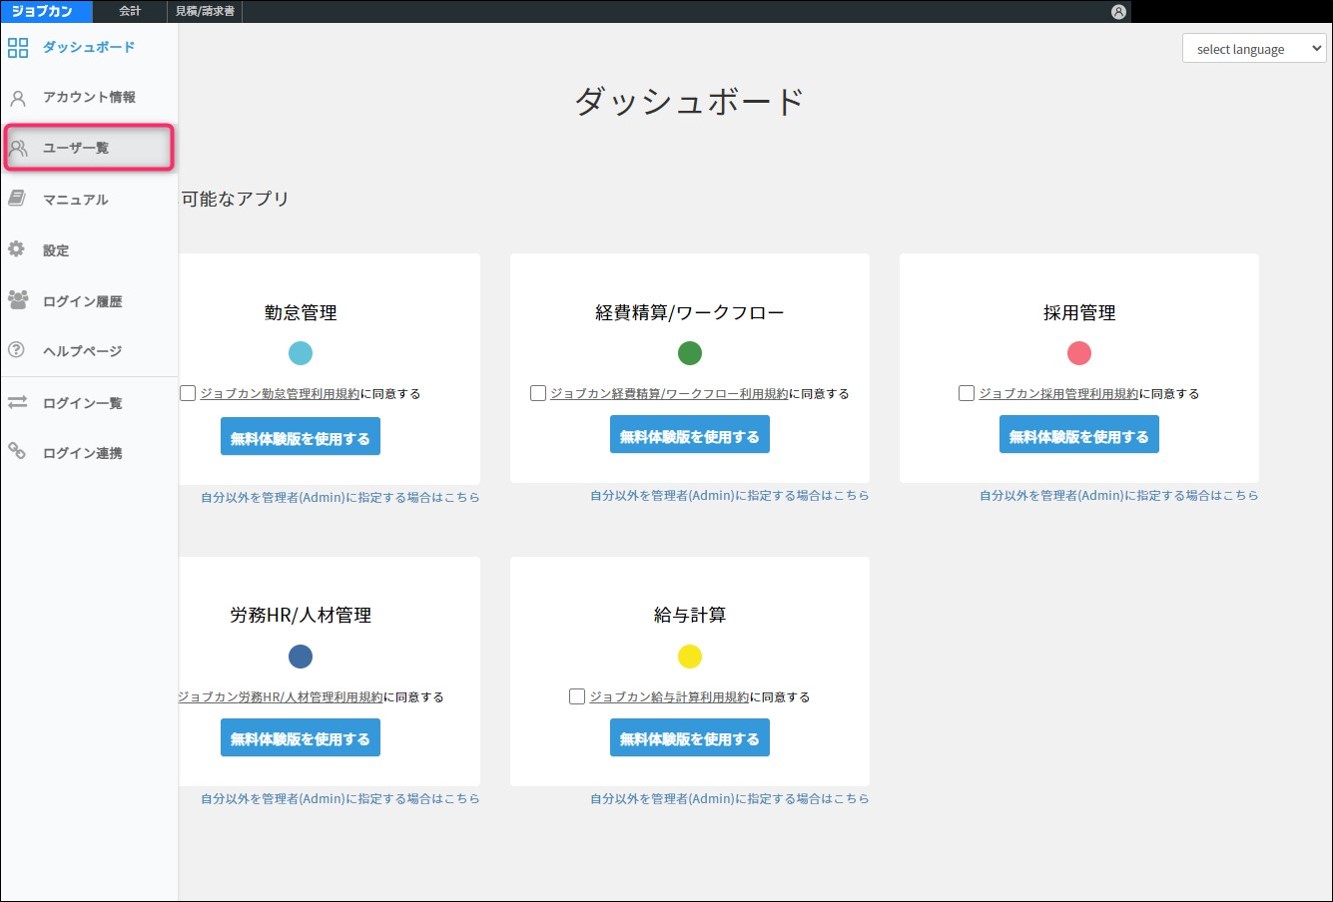Click 無料体験版を使用する under 勤怠管理
1333x902 pixels.
[x=300, y=437]
